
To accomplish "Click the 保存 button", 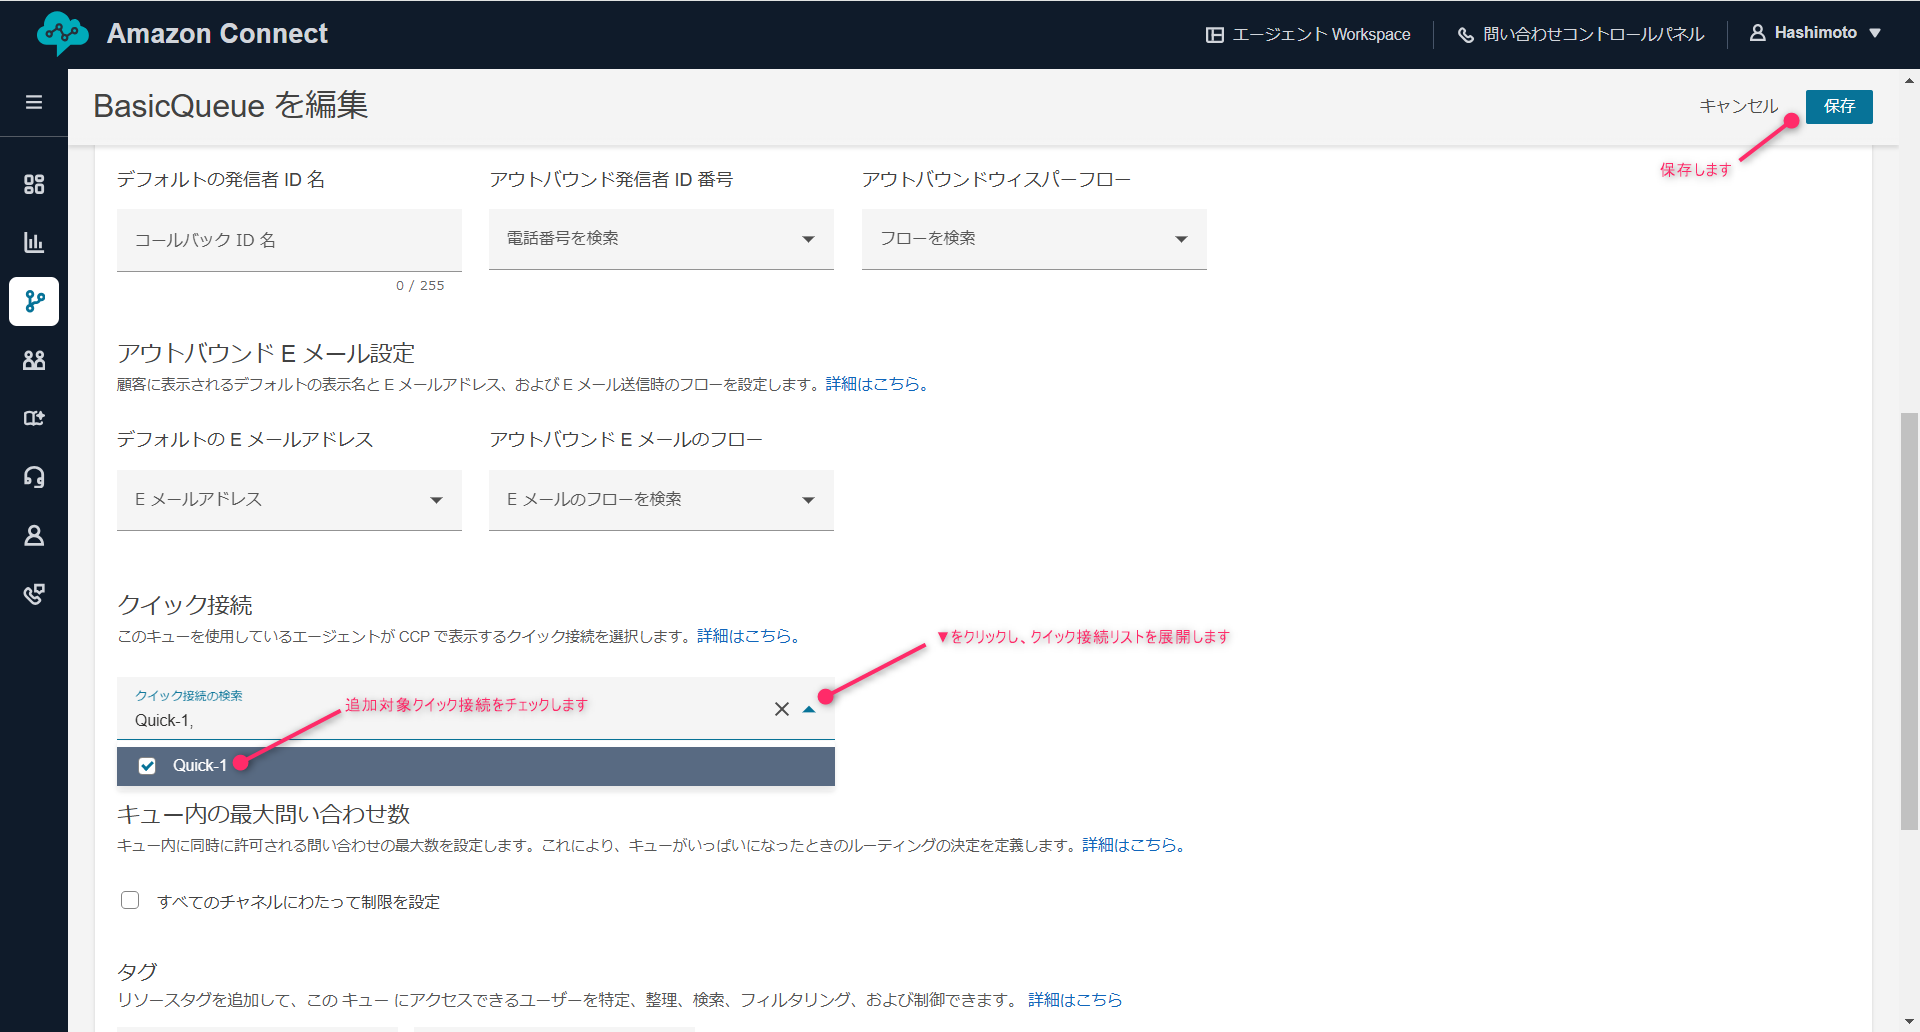I will tap(1838, 106).
